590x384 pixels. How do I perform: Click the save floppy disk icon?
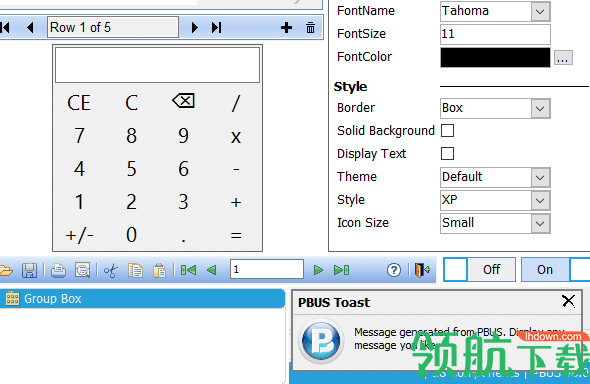[29, 270]
